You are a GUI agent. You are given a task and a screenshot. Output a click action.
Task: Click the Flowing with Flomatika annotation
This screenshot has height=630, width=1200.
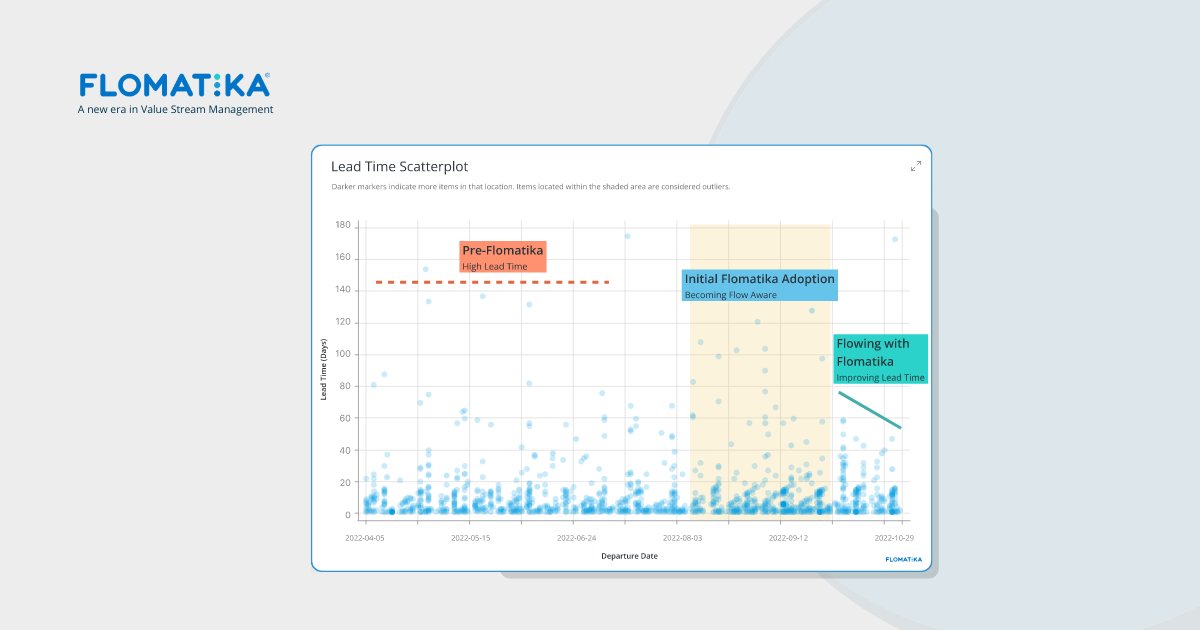point(881,359)
